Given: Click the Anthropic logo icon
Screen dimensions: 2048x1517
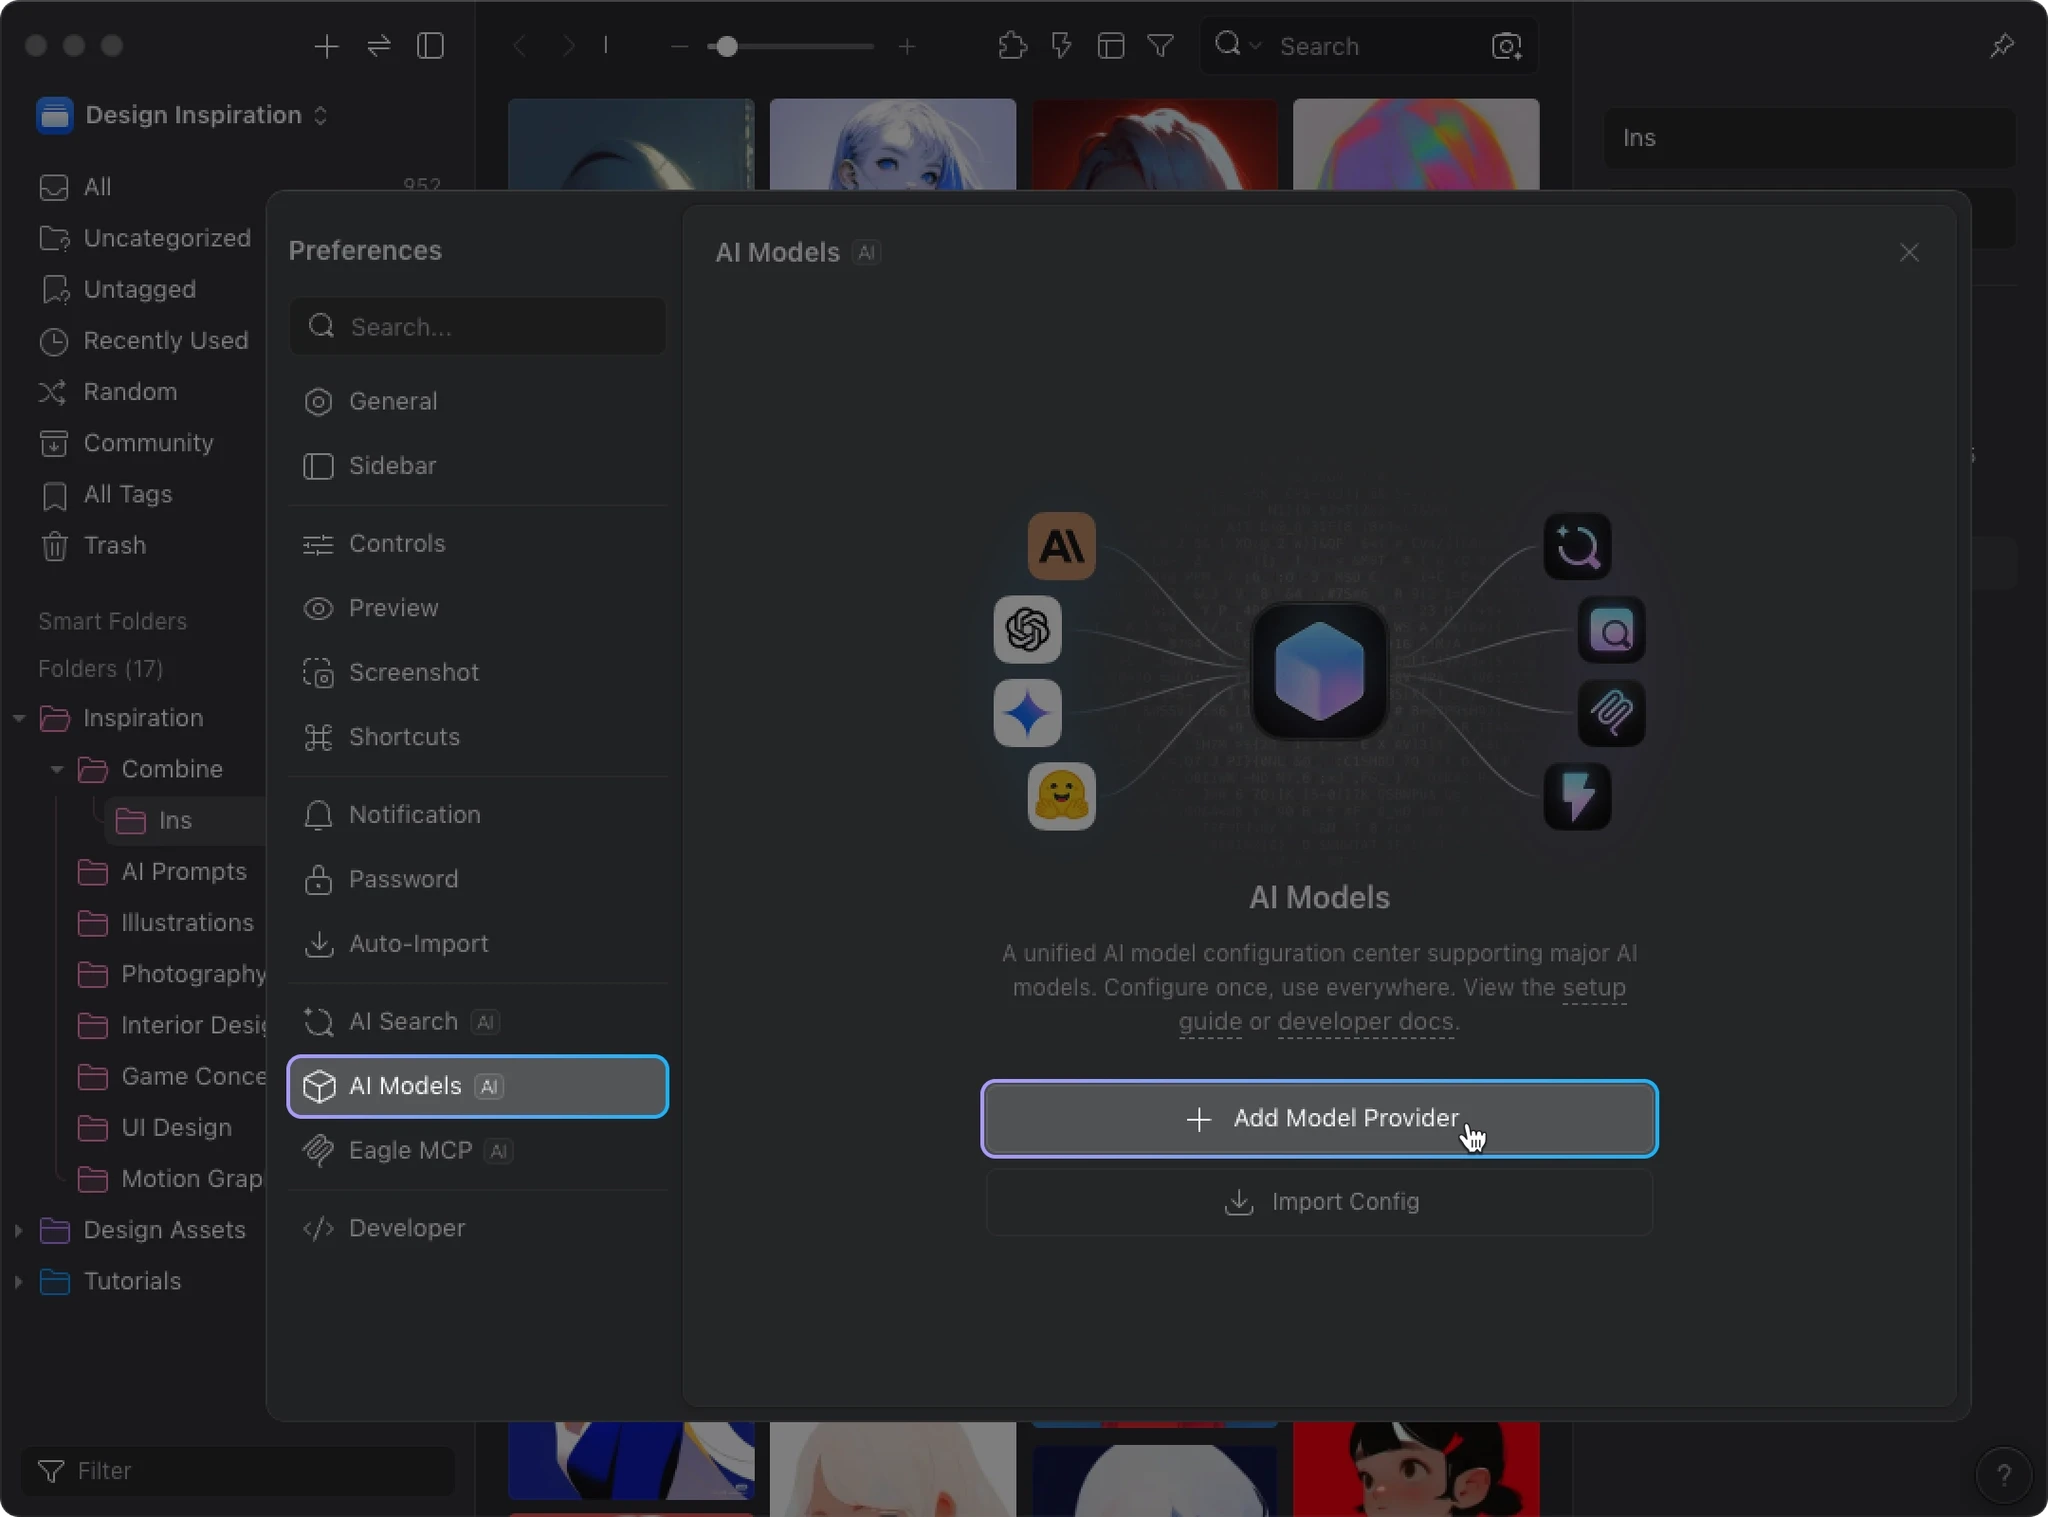Looking at the screenshot, I should click(1061, 546).
